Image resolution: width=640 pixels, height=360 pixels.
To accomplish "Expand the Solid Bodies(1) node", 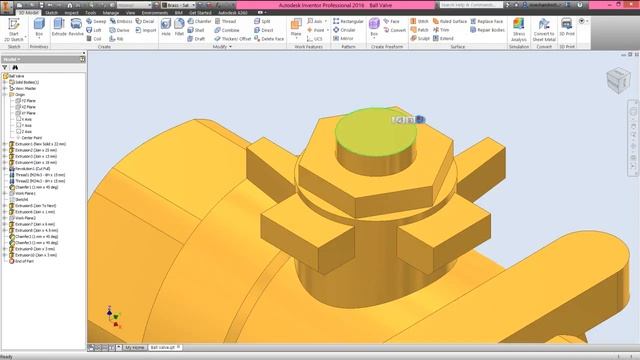I will (x=5, y=82).
